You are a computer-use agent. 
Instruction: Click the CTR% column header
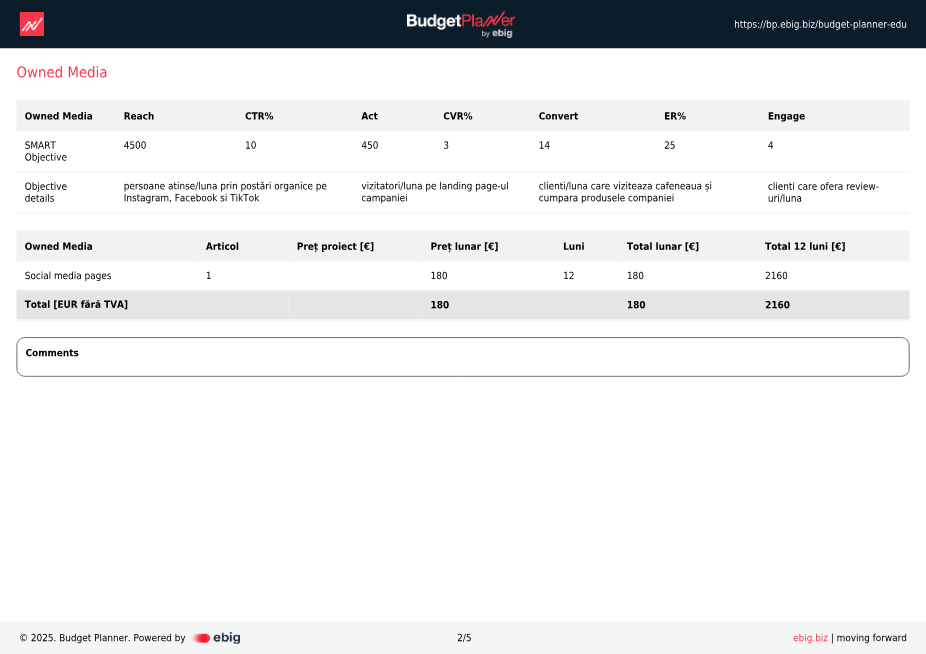click(x=259, y=116)
